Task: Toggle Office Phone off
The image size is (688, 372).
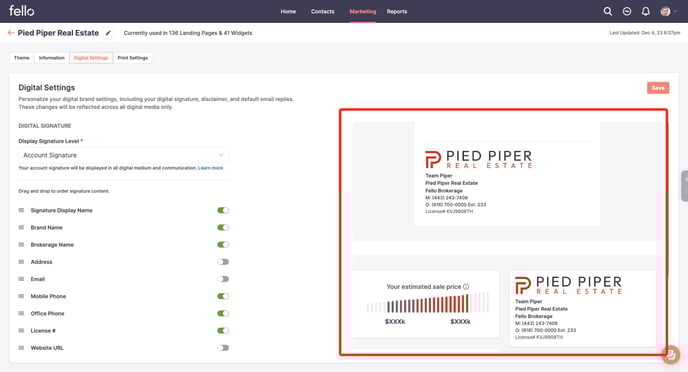Action: 223,313
